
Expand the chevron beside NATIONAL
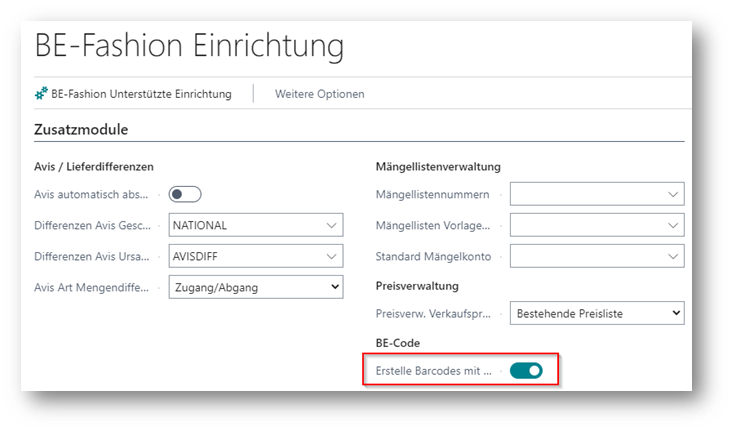(x=331, y=225)
